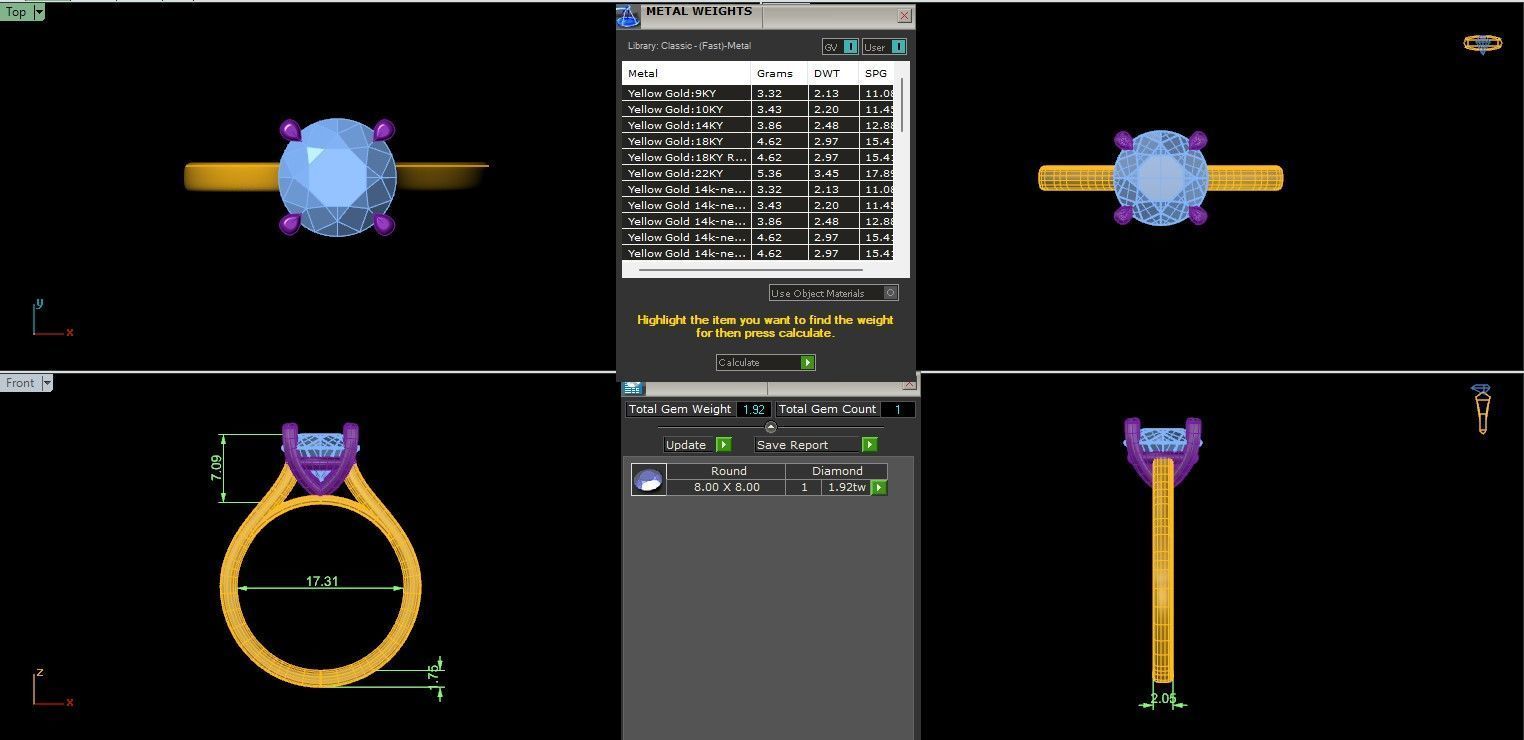Sort by the Grams column header
This screenshot has width=1524, height=740.
click(779, 73)
